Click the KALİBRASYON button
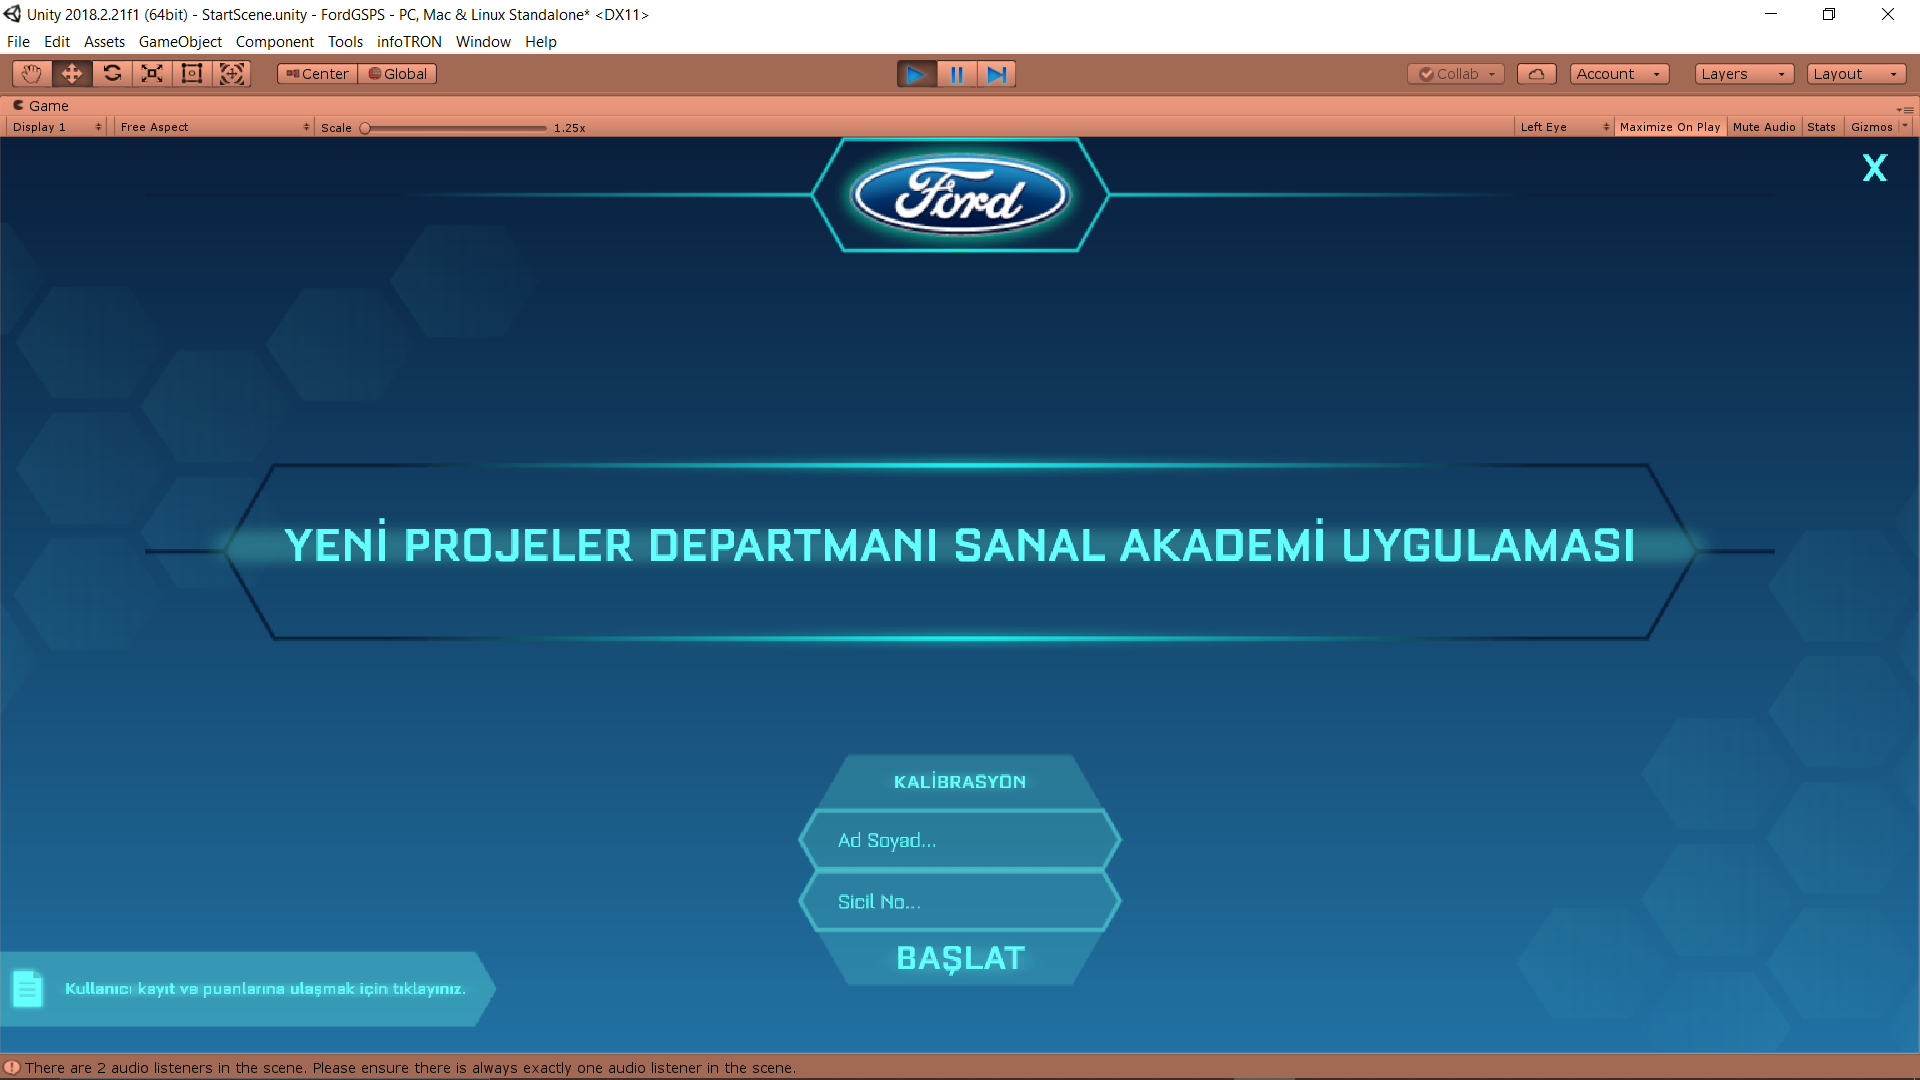The height and width of the screenshot is (1080, 1920). 960,781
